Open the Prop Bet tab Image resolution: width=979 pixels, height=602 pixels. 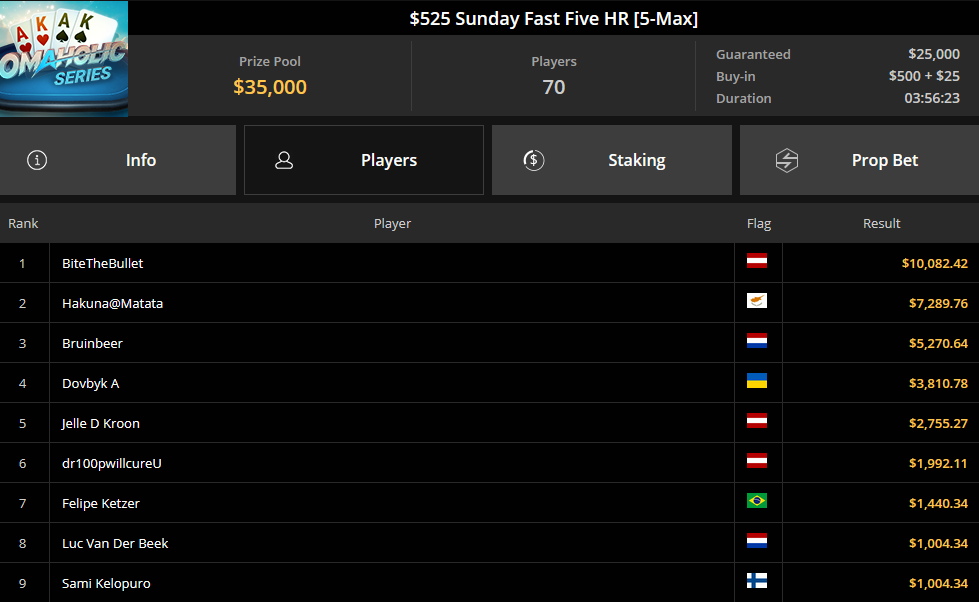click(859, 160)
